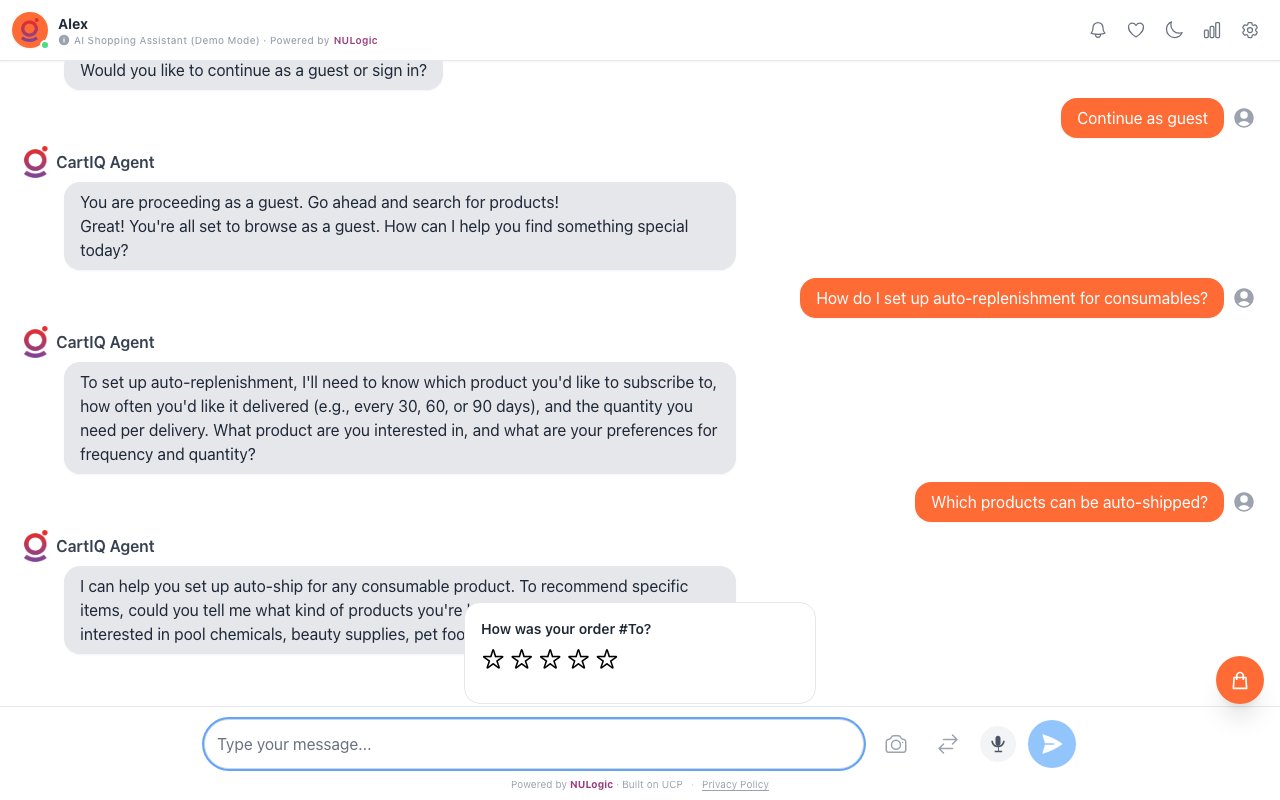Open the analytics bar chart panel
The image size is (1280, 800).
coord(1212,30)
